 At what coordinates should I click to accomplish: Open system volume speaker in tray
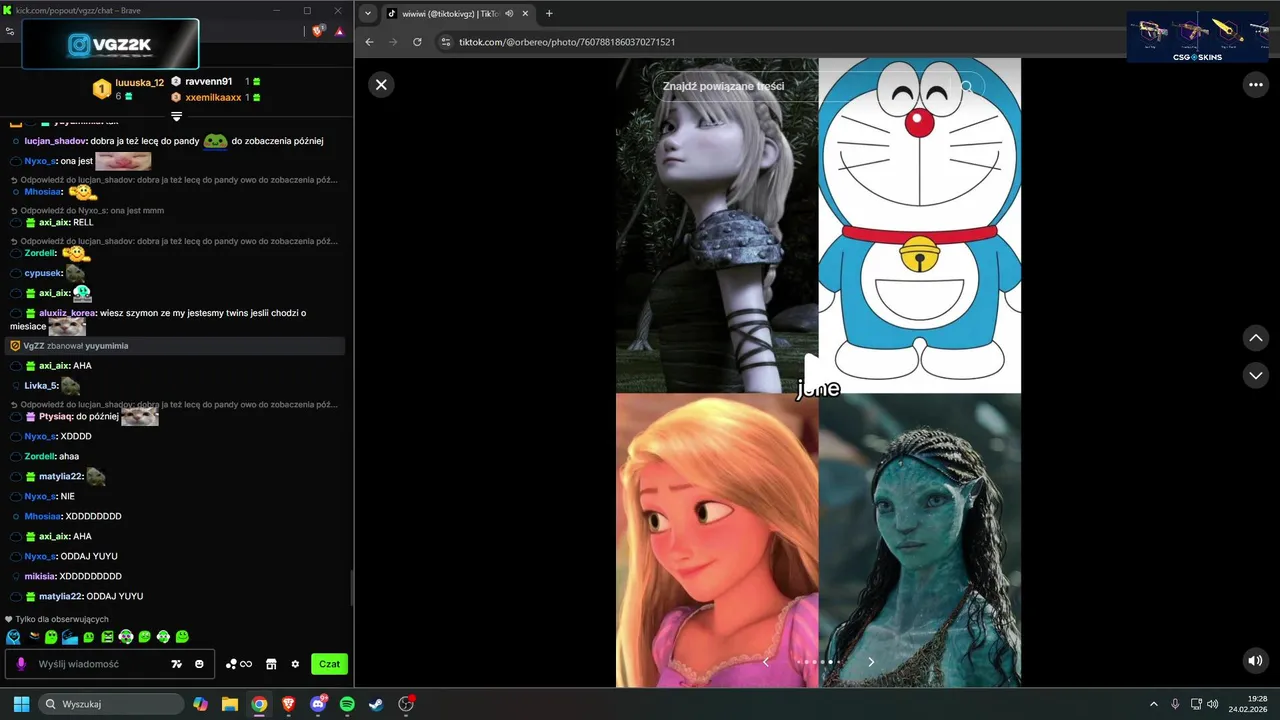pos(1213,704)
